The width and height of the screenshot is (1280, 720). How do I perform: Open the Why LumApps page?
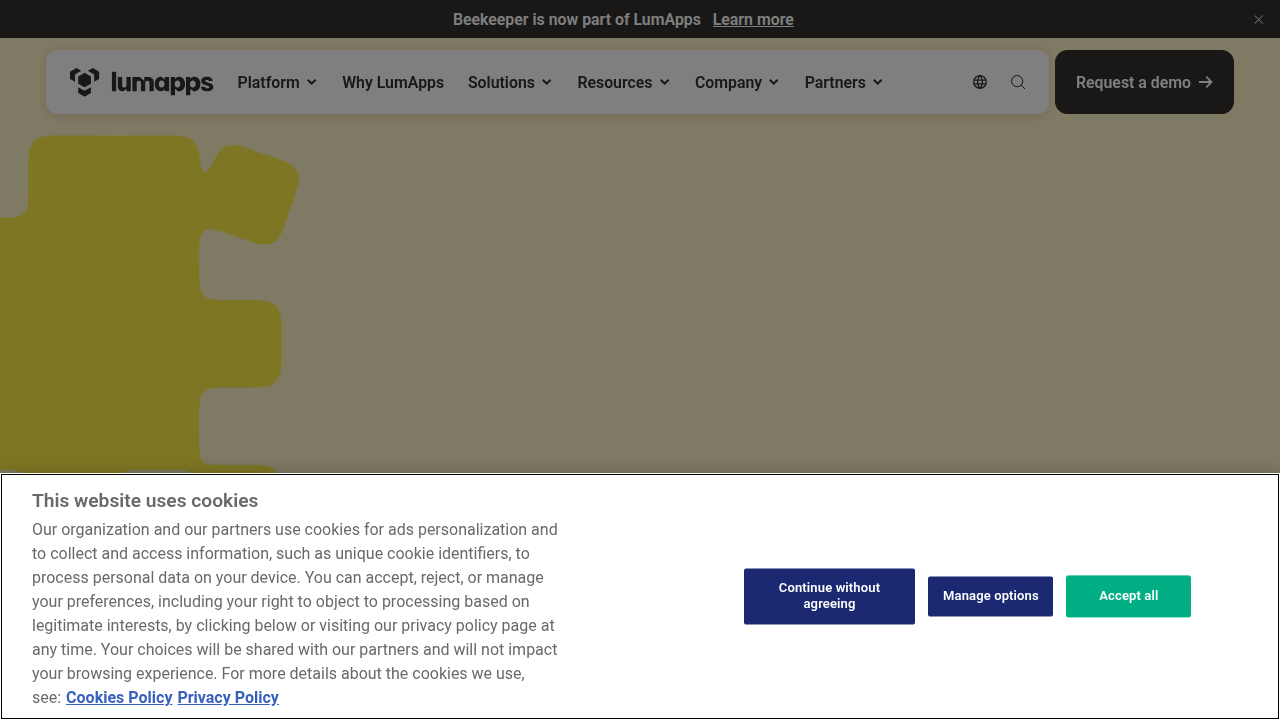pyautogui.click(x=393, y=82)
